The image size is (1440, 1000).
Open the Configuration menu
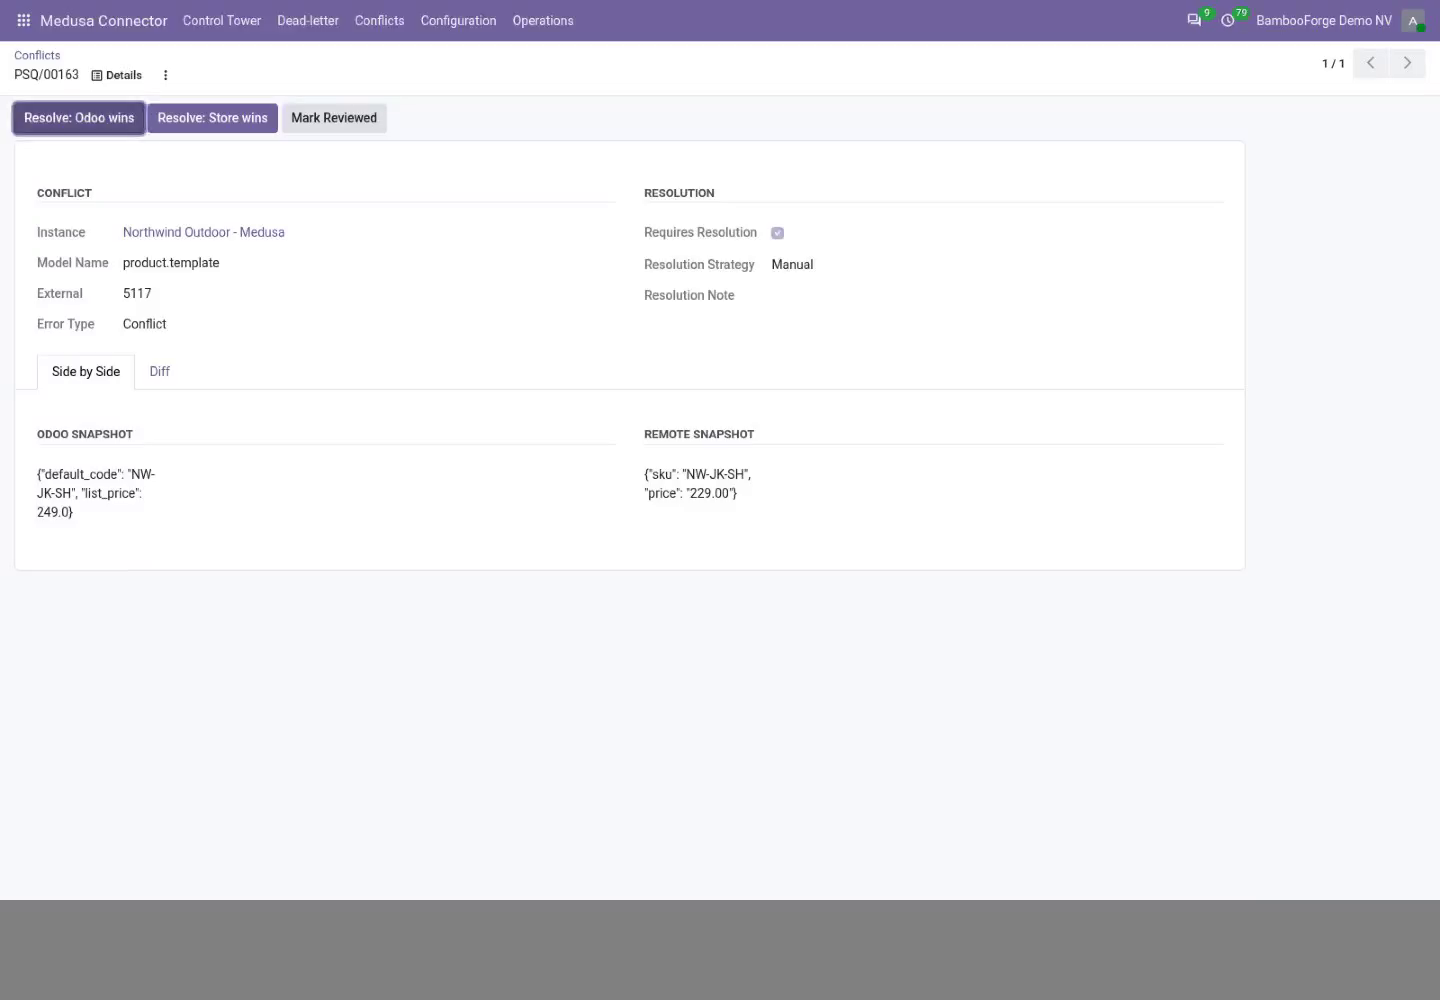click(x=458, y=20)
